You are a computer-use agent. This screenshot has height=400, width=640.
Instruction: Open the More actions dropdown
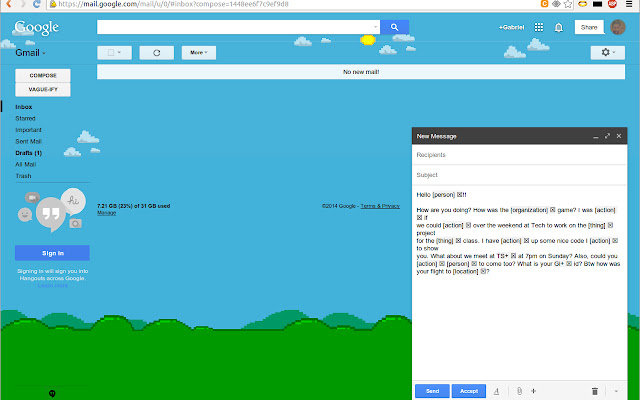(199, 53)
